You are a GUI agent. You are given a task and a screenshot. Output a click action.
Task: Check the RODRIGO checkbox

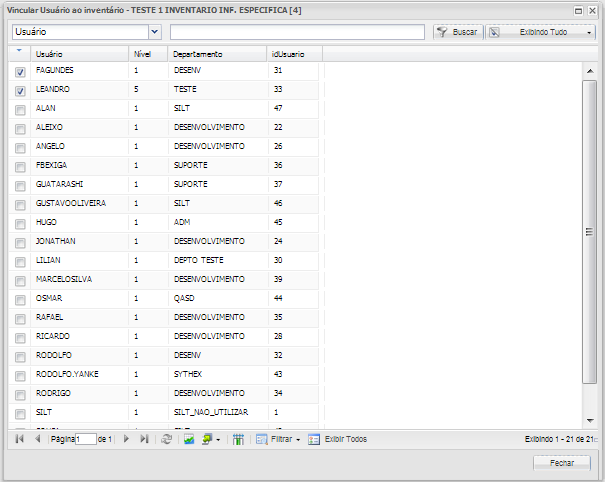click(20, 395)
